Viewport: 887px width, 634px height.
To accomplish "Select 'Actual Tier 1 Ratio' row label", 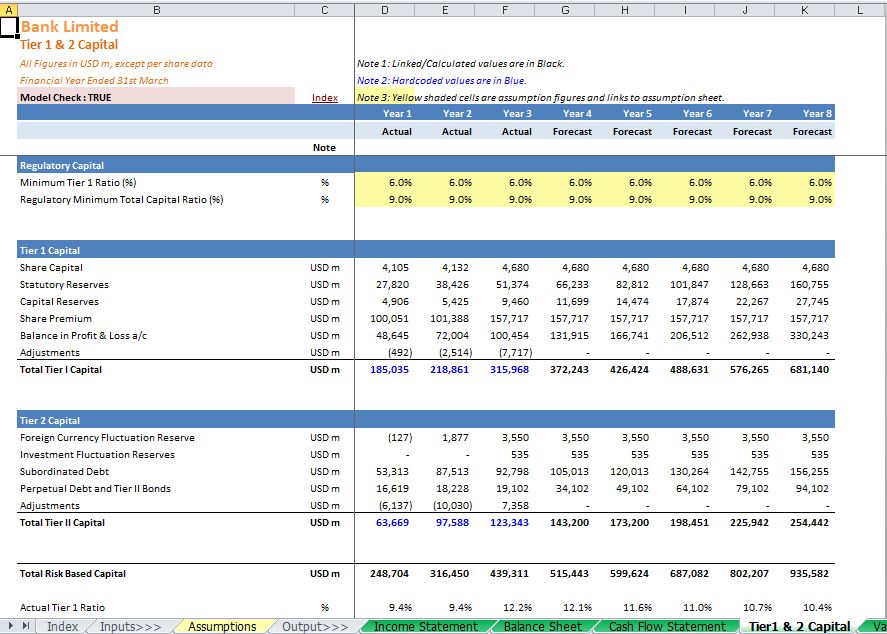I will (62, 607).
